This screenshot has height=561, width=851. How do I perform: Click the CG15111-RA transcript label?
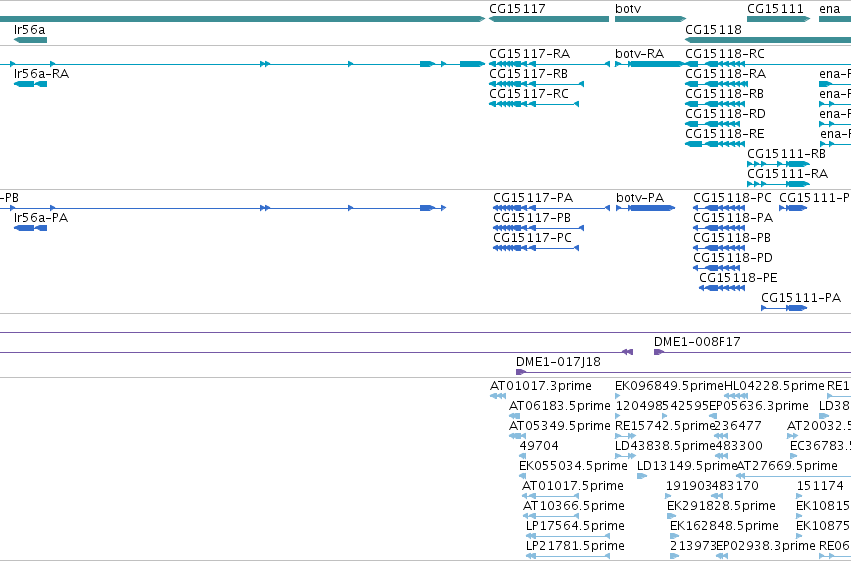[788, 174]
